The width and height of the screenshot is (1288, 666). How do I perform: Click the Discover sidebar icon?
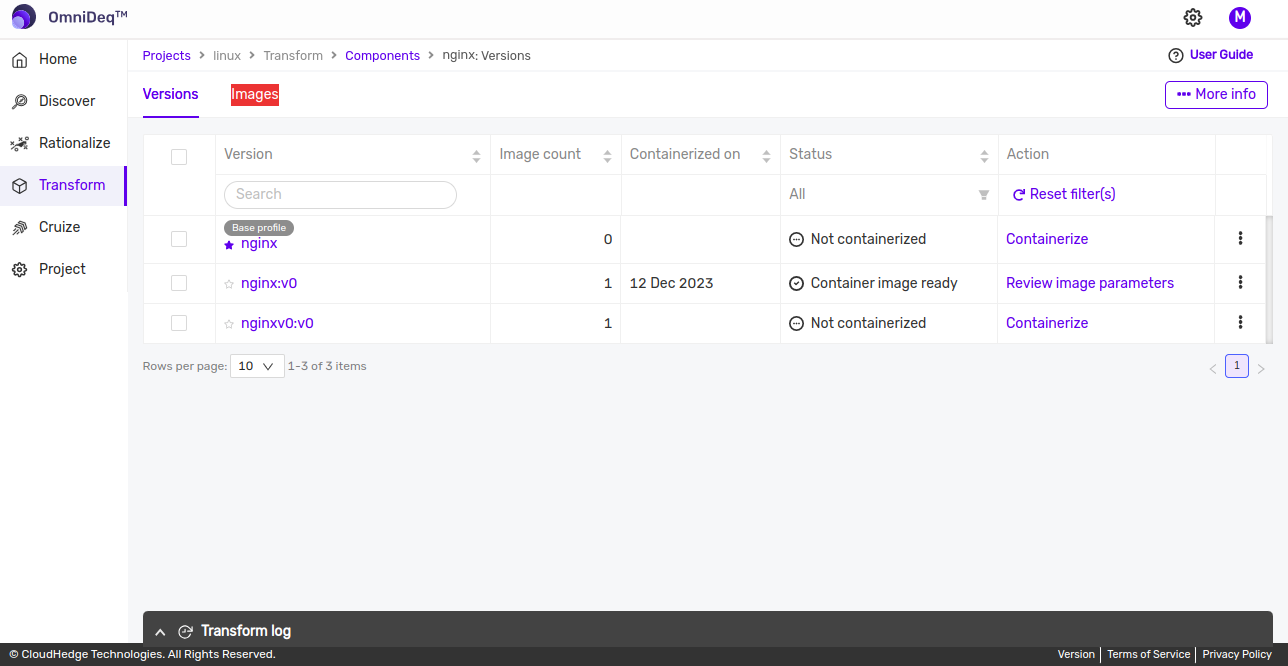19,102
